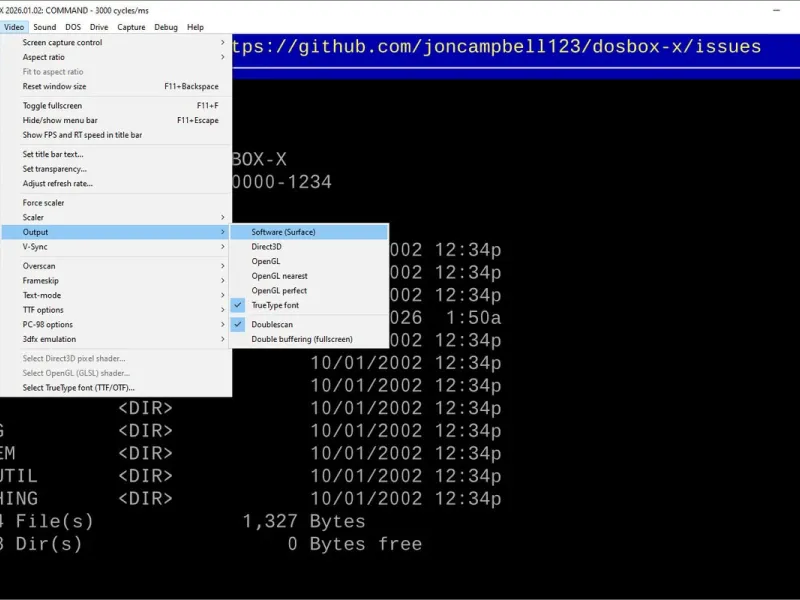The image size is (800, 600).
Task: Minimize the DOSBox-X window
Action: [x=777, y=10]
